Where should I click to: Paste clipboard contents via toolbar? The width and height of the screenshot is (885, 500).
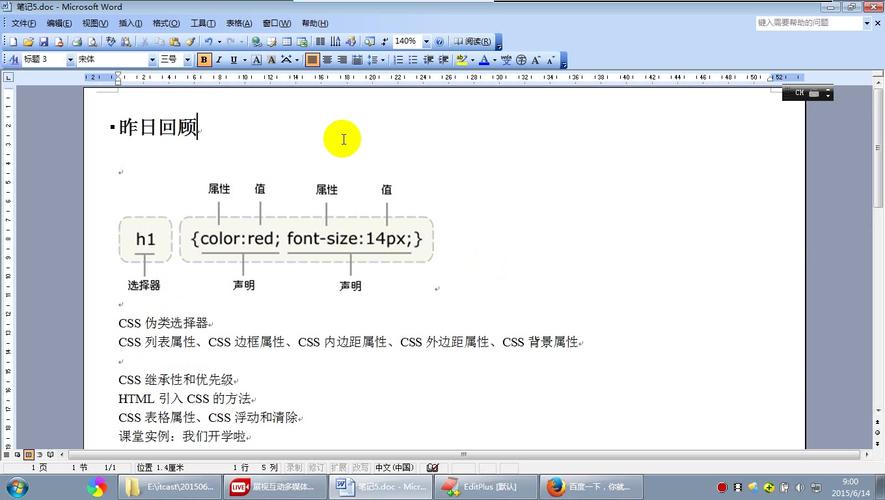point(175,41)
